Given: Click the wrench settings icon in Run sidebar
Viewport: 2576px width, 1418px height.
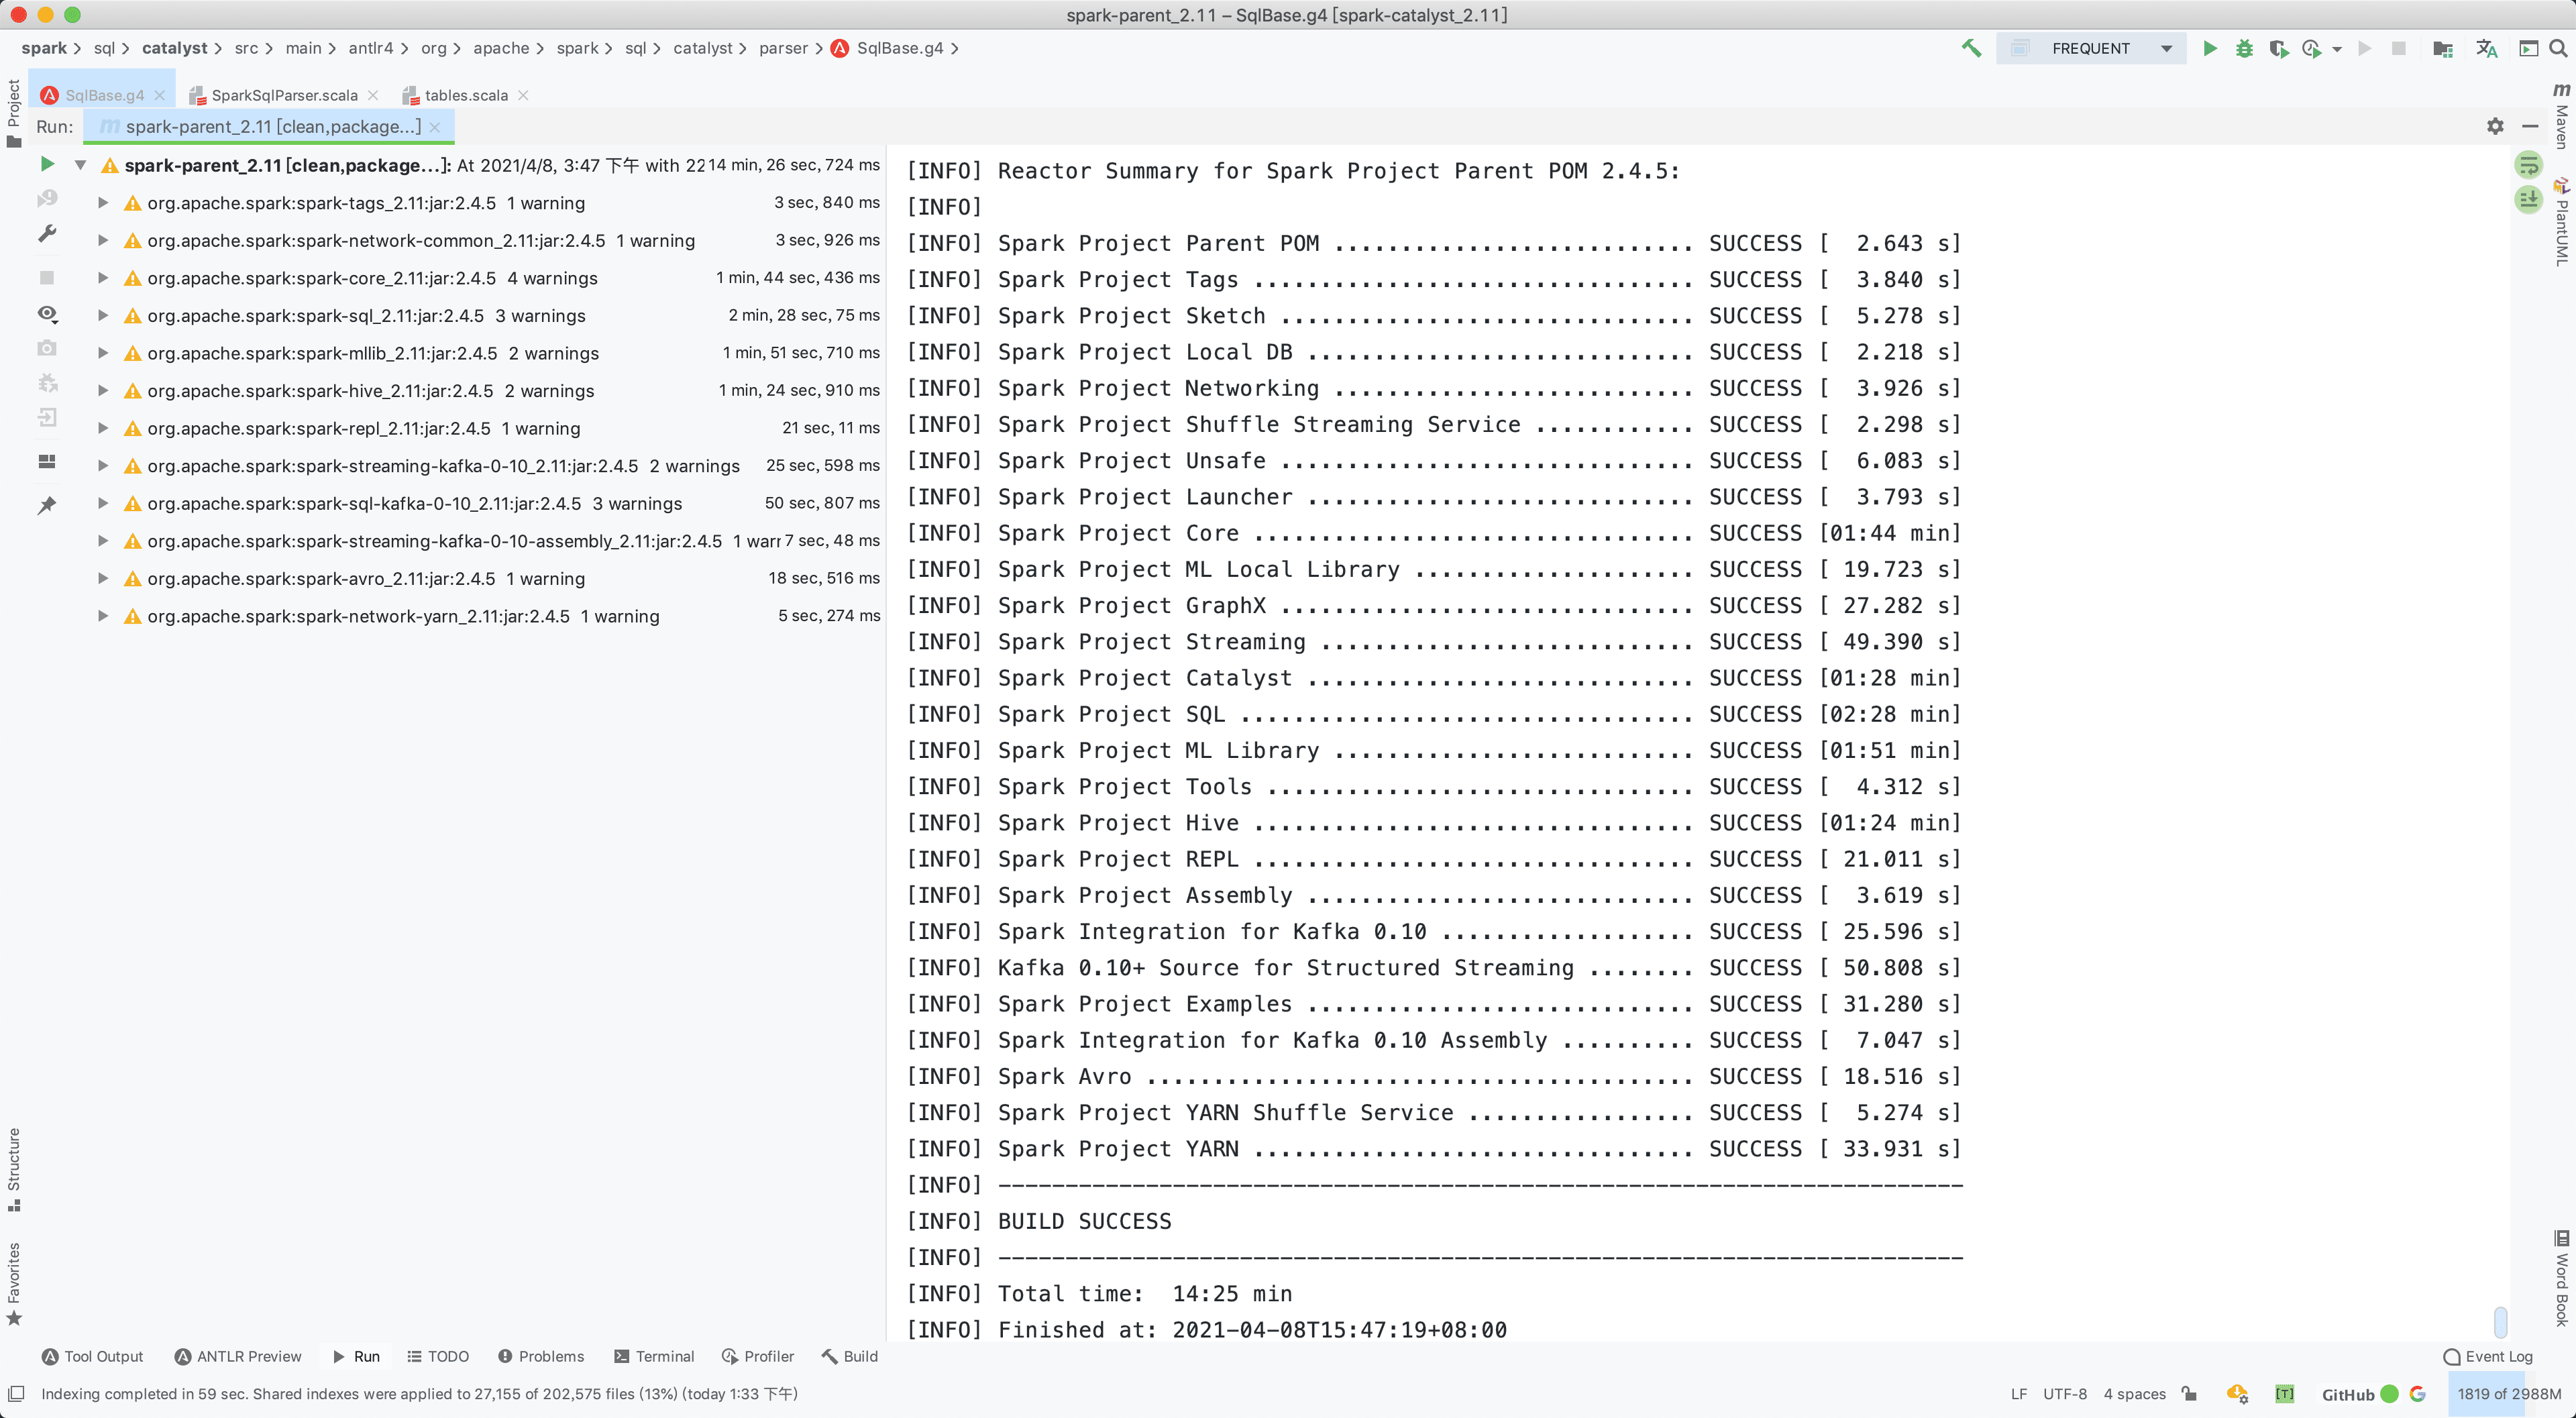Looking at the screenshot, I should 46,234.
